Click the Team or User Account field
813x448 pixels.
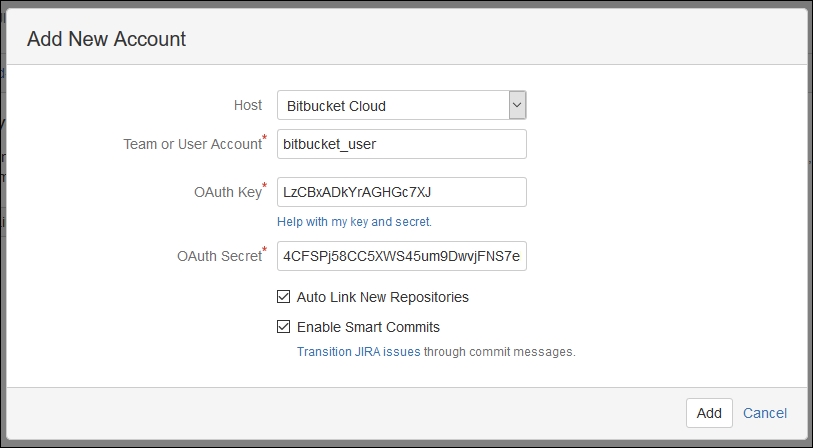click(x=402, y=144)
